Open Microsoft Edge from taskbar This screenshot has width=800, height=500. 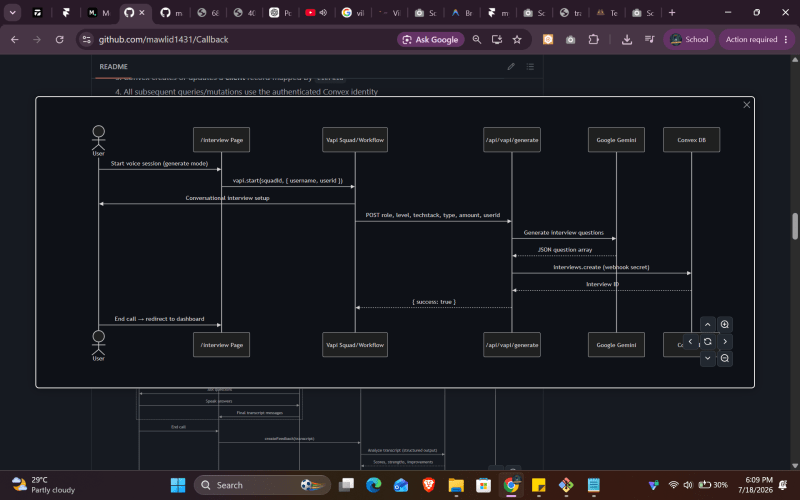click(x=373, y=485)
